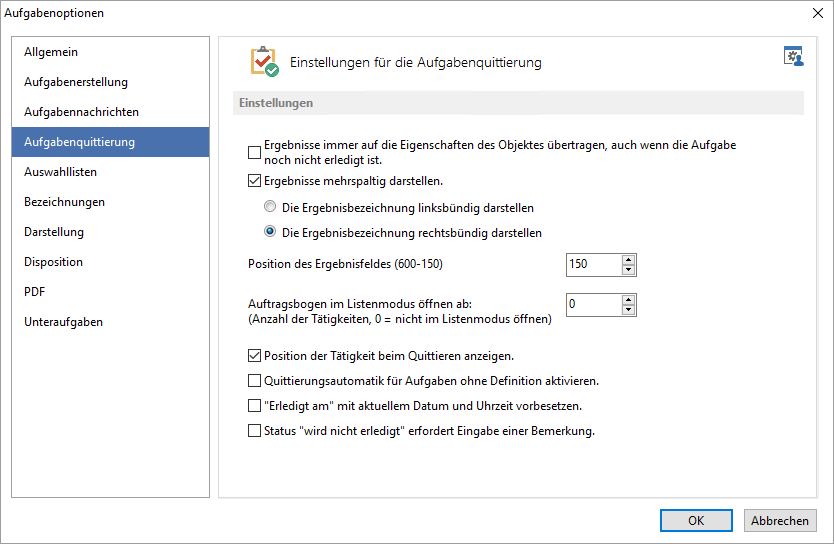
Task: Open the Bezeichnungen options
Action: pos(111,202)
